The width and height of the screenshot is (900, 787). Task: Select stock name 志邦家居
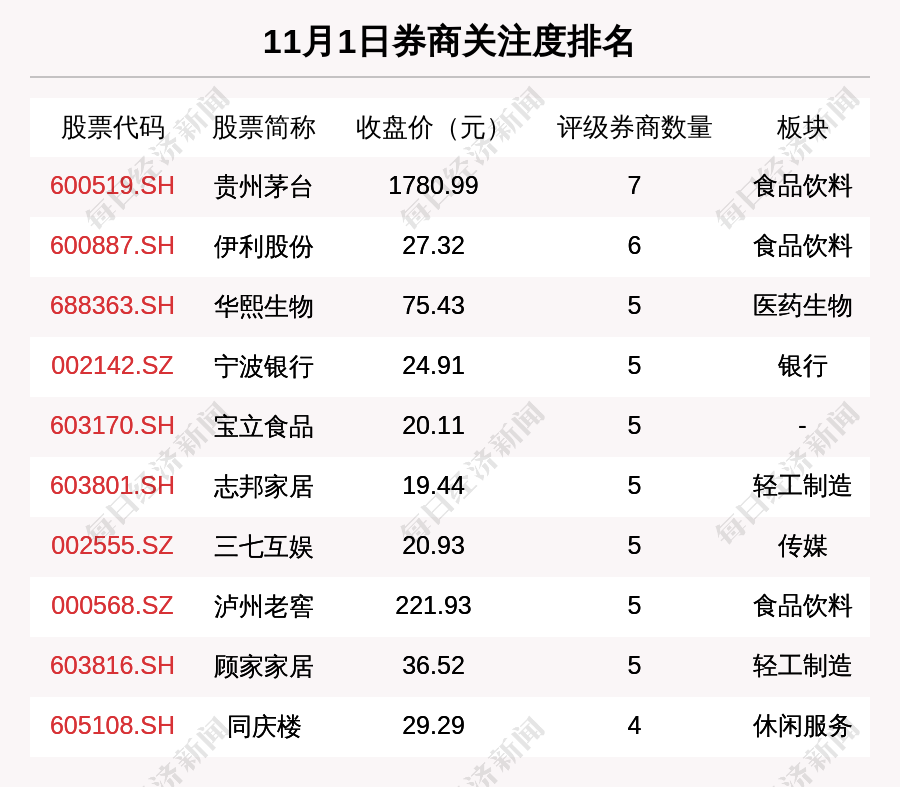(x=263, y=486)
